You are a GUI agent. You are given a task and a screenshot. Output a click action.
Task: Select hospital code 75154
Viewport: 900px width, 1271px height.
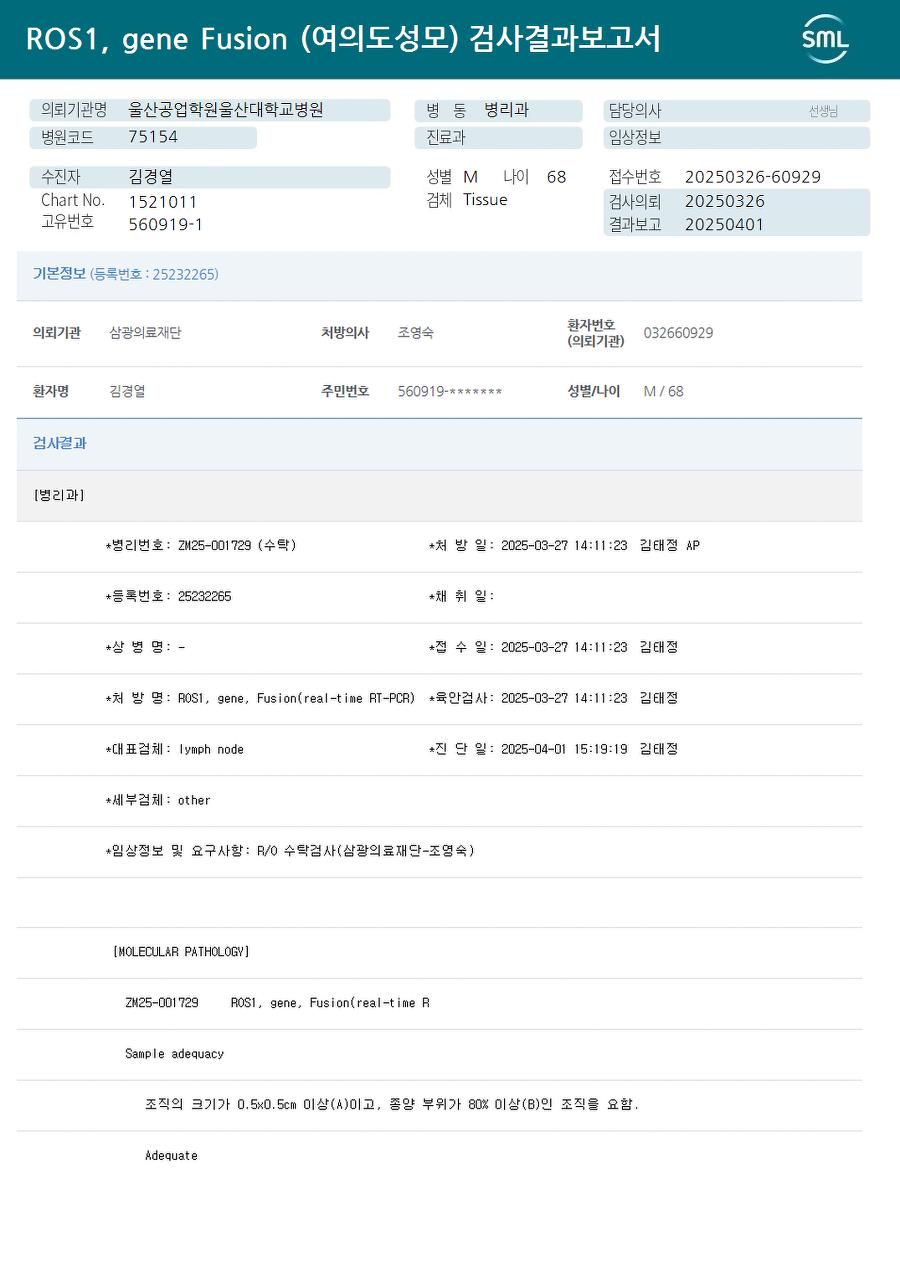tap(153, 137)
